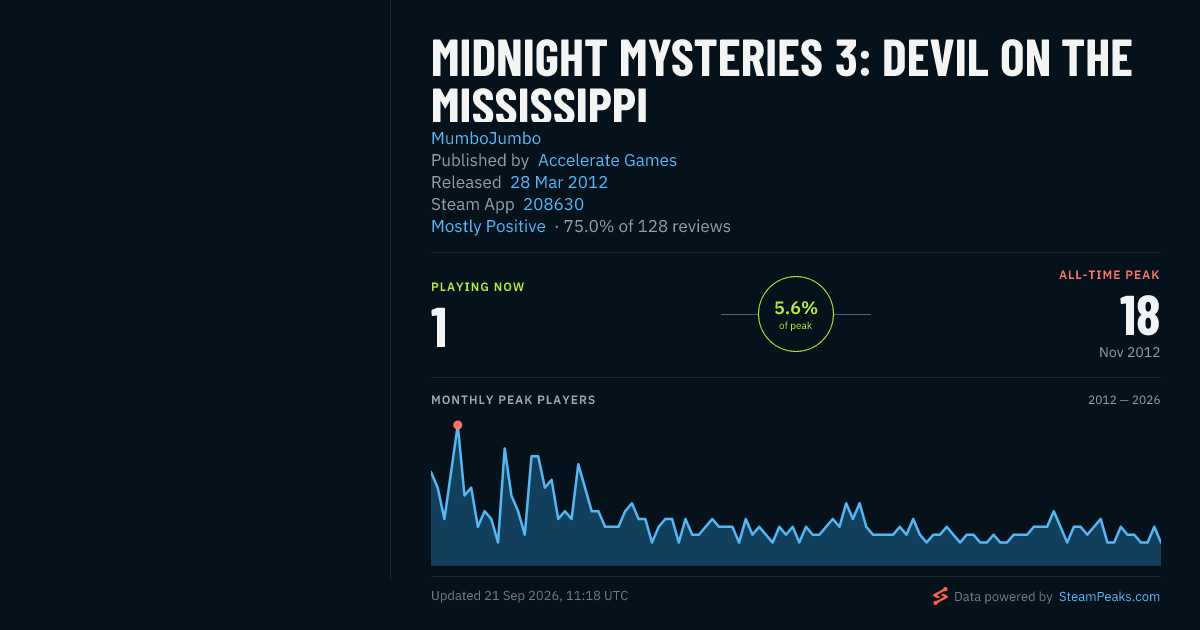Image resolution: width=1200 pixels, height=630 pixels.
Task: Click the All-Time Peak label
Action: tap(1110, 275)
